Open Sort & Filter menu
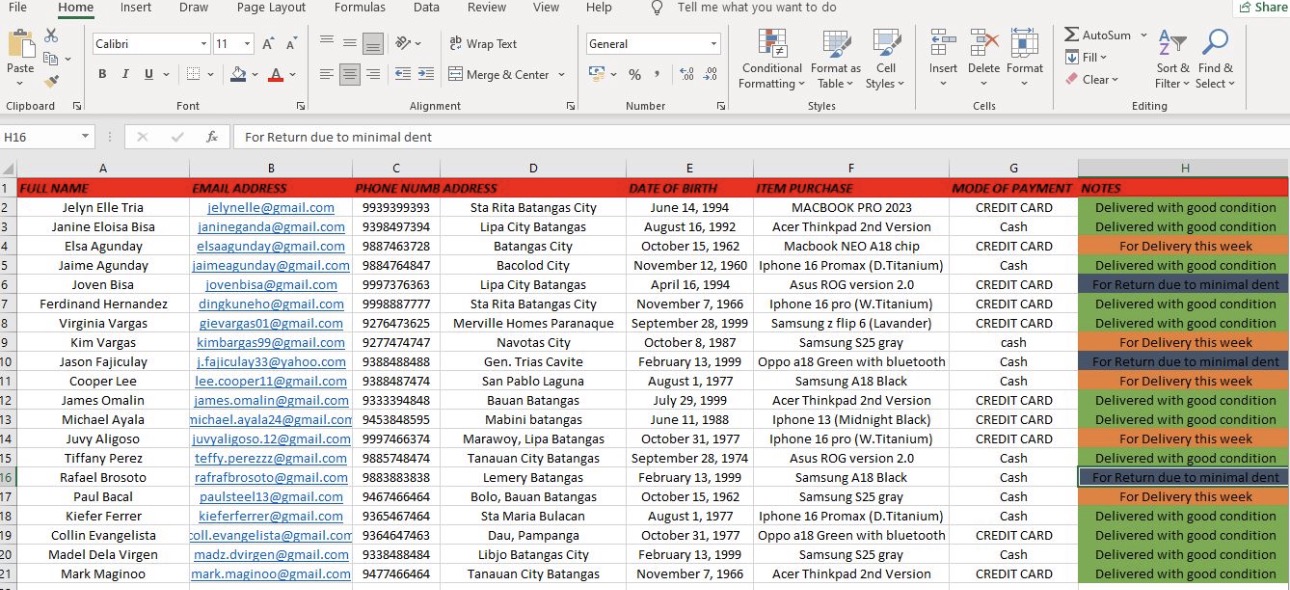The width and height of the screenshot is (1290, 590). pos(1173,59)
